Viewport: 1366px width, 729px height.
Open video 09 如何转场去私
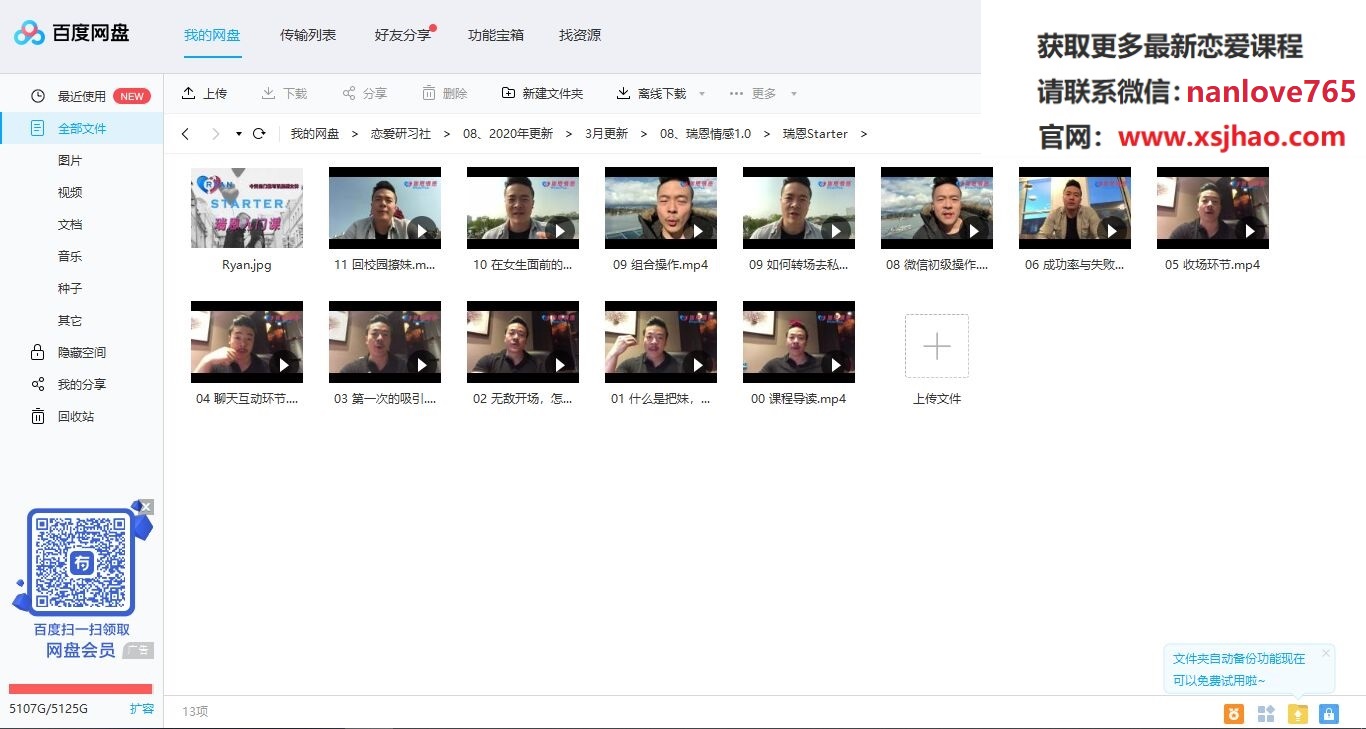[799, 208]
